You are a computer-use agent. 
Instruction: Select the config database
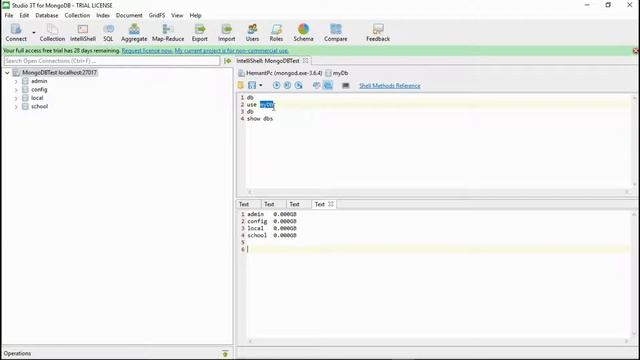[x=39, y=89]
